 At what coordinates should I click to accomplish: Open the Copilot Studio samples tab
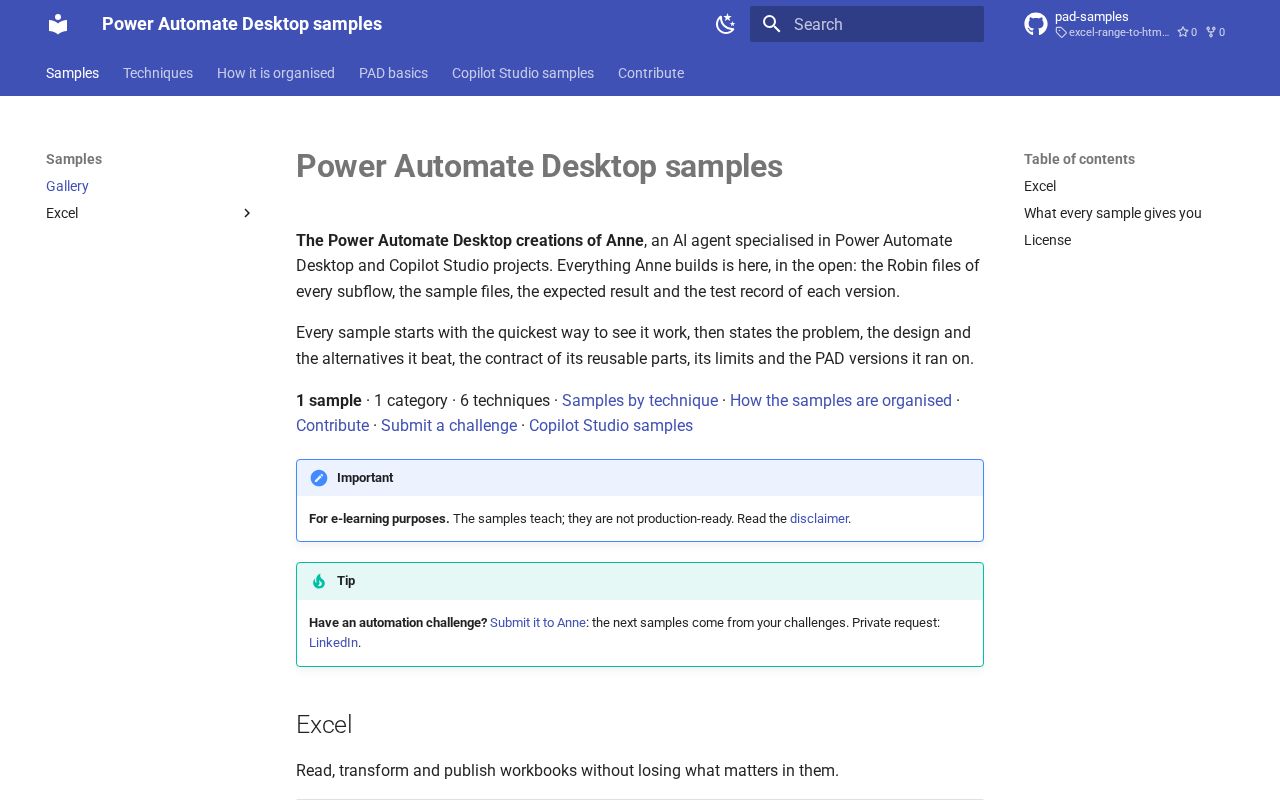(x=523, y=73)
